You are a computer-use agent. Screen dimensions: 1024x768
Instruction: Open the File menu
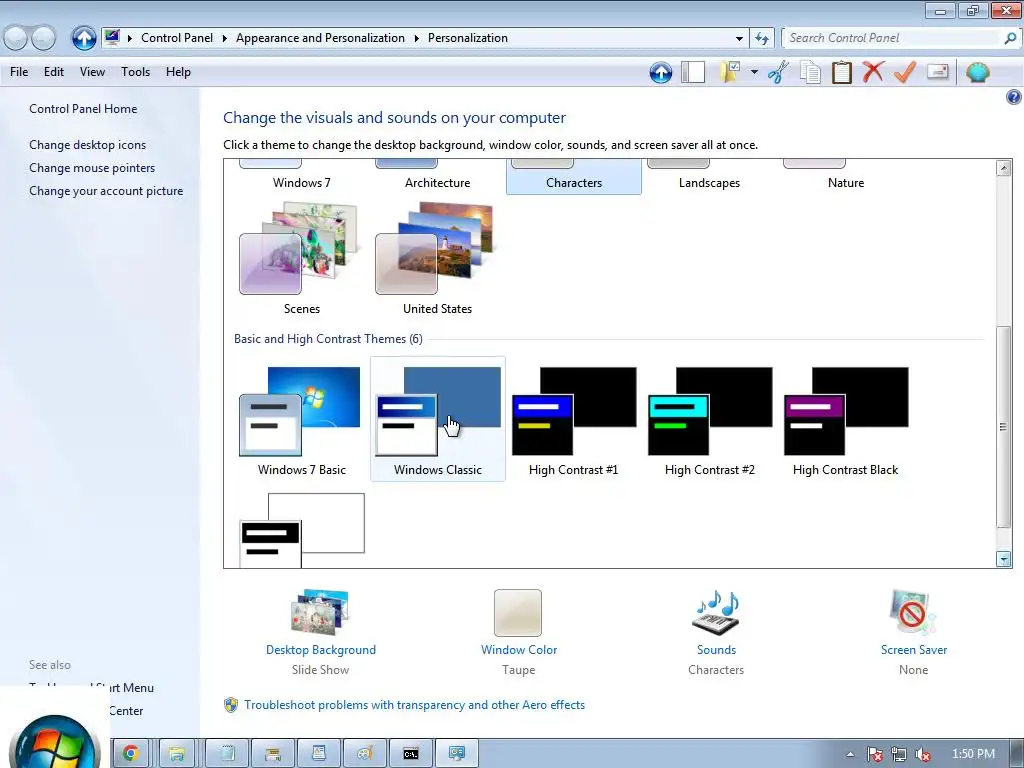click(19, 72)
